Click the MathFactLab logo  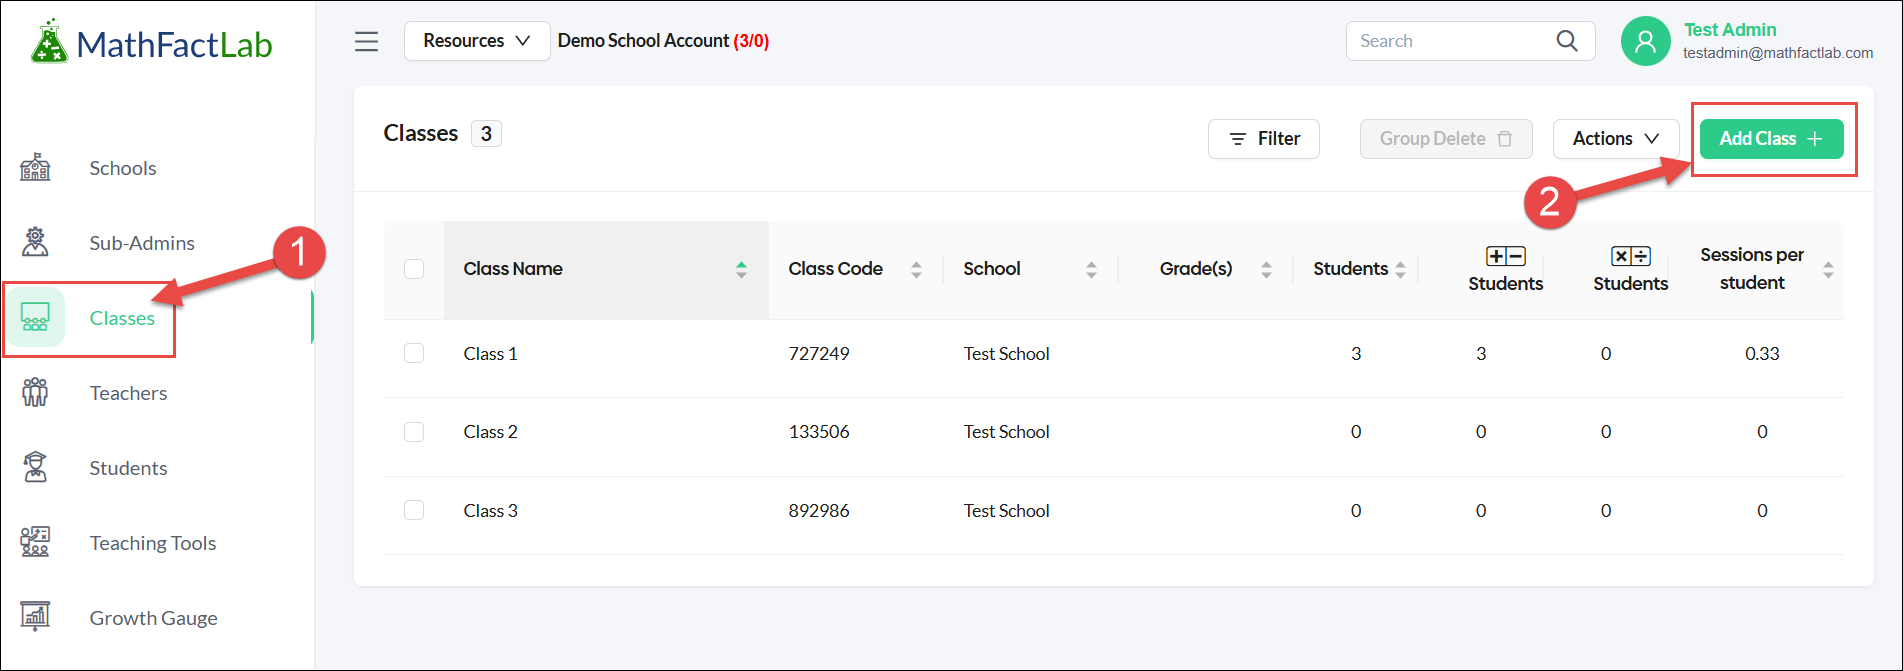coord(150,43)
